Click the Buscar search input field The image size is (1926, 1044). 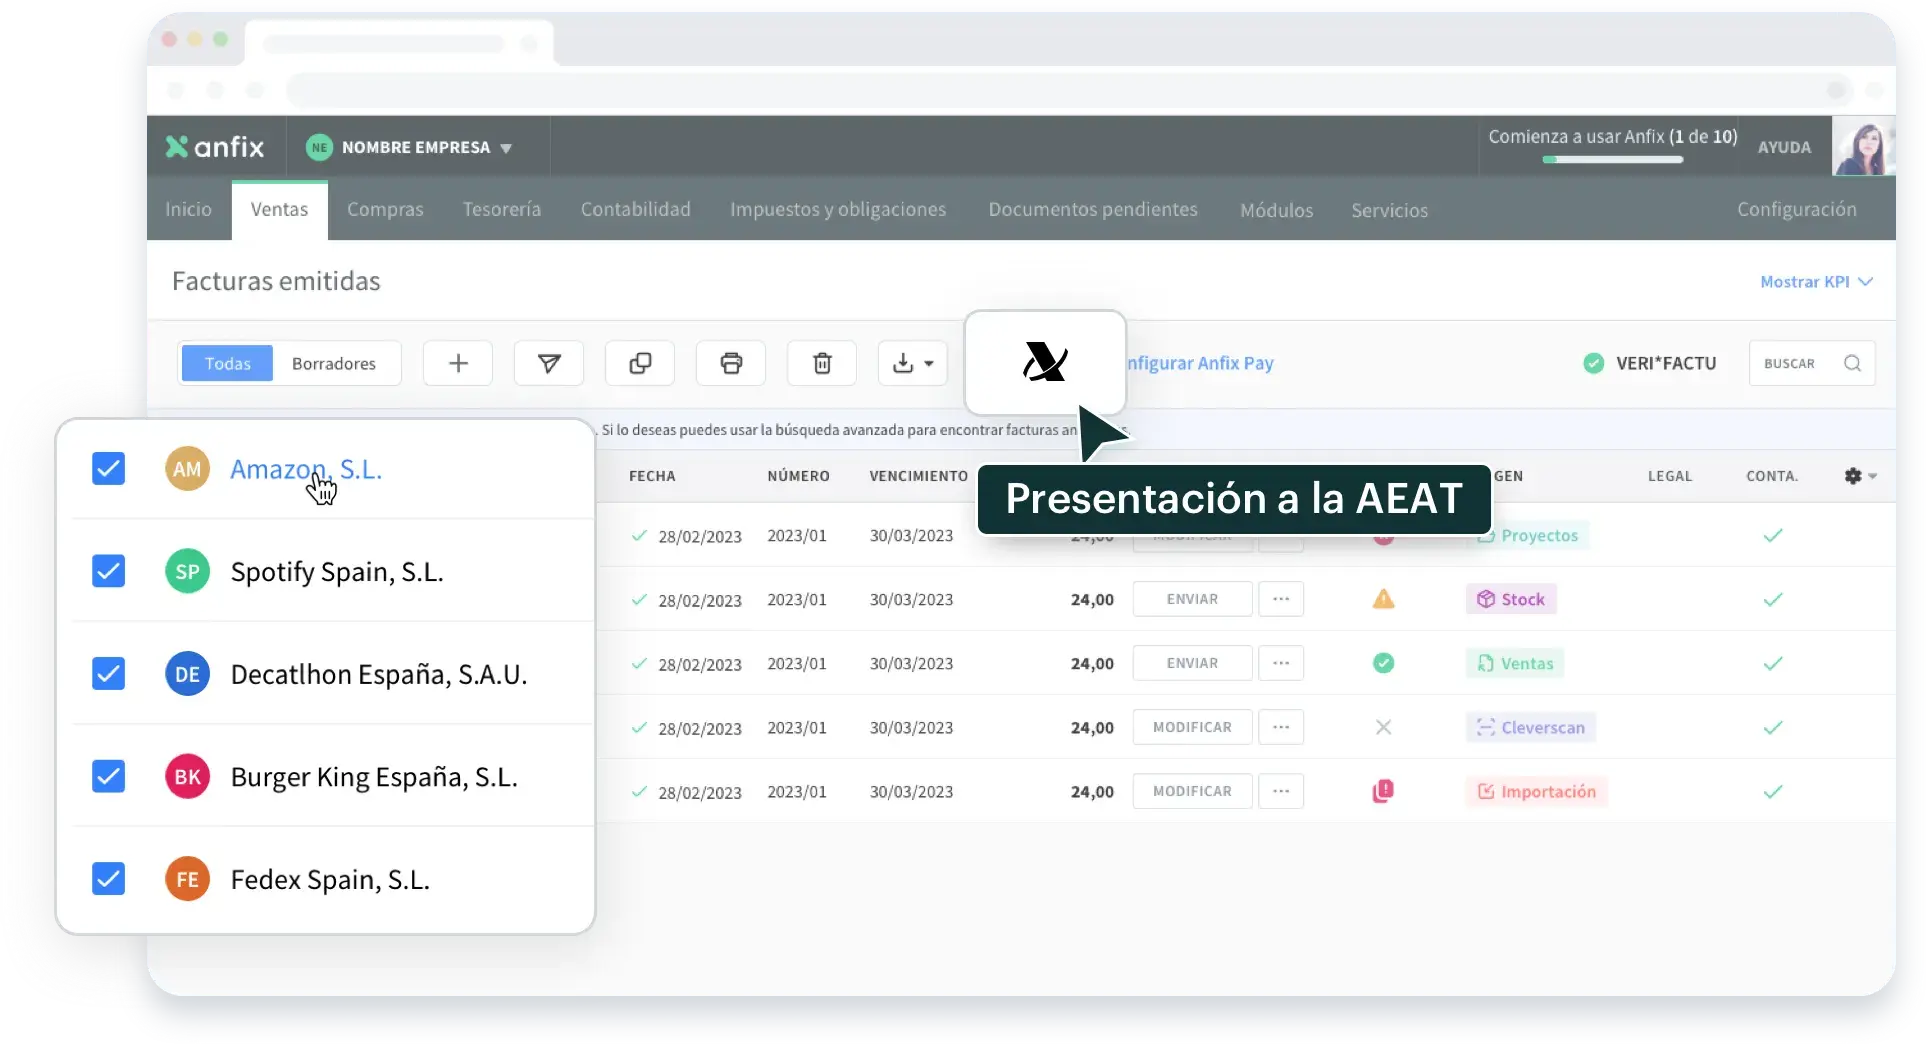coord(1795,363)
